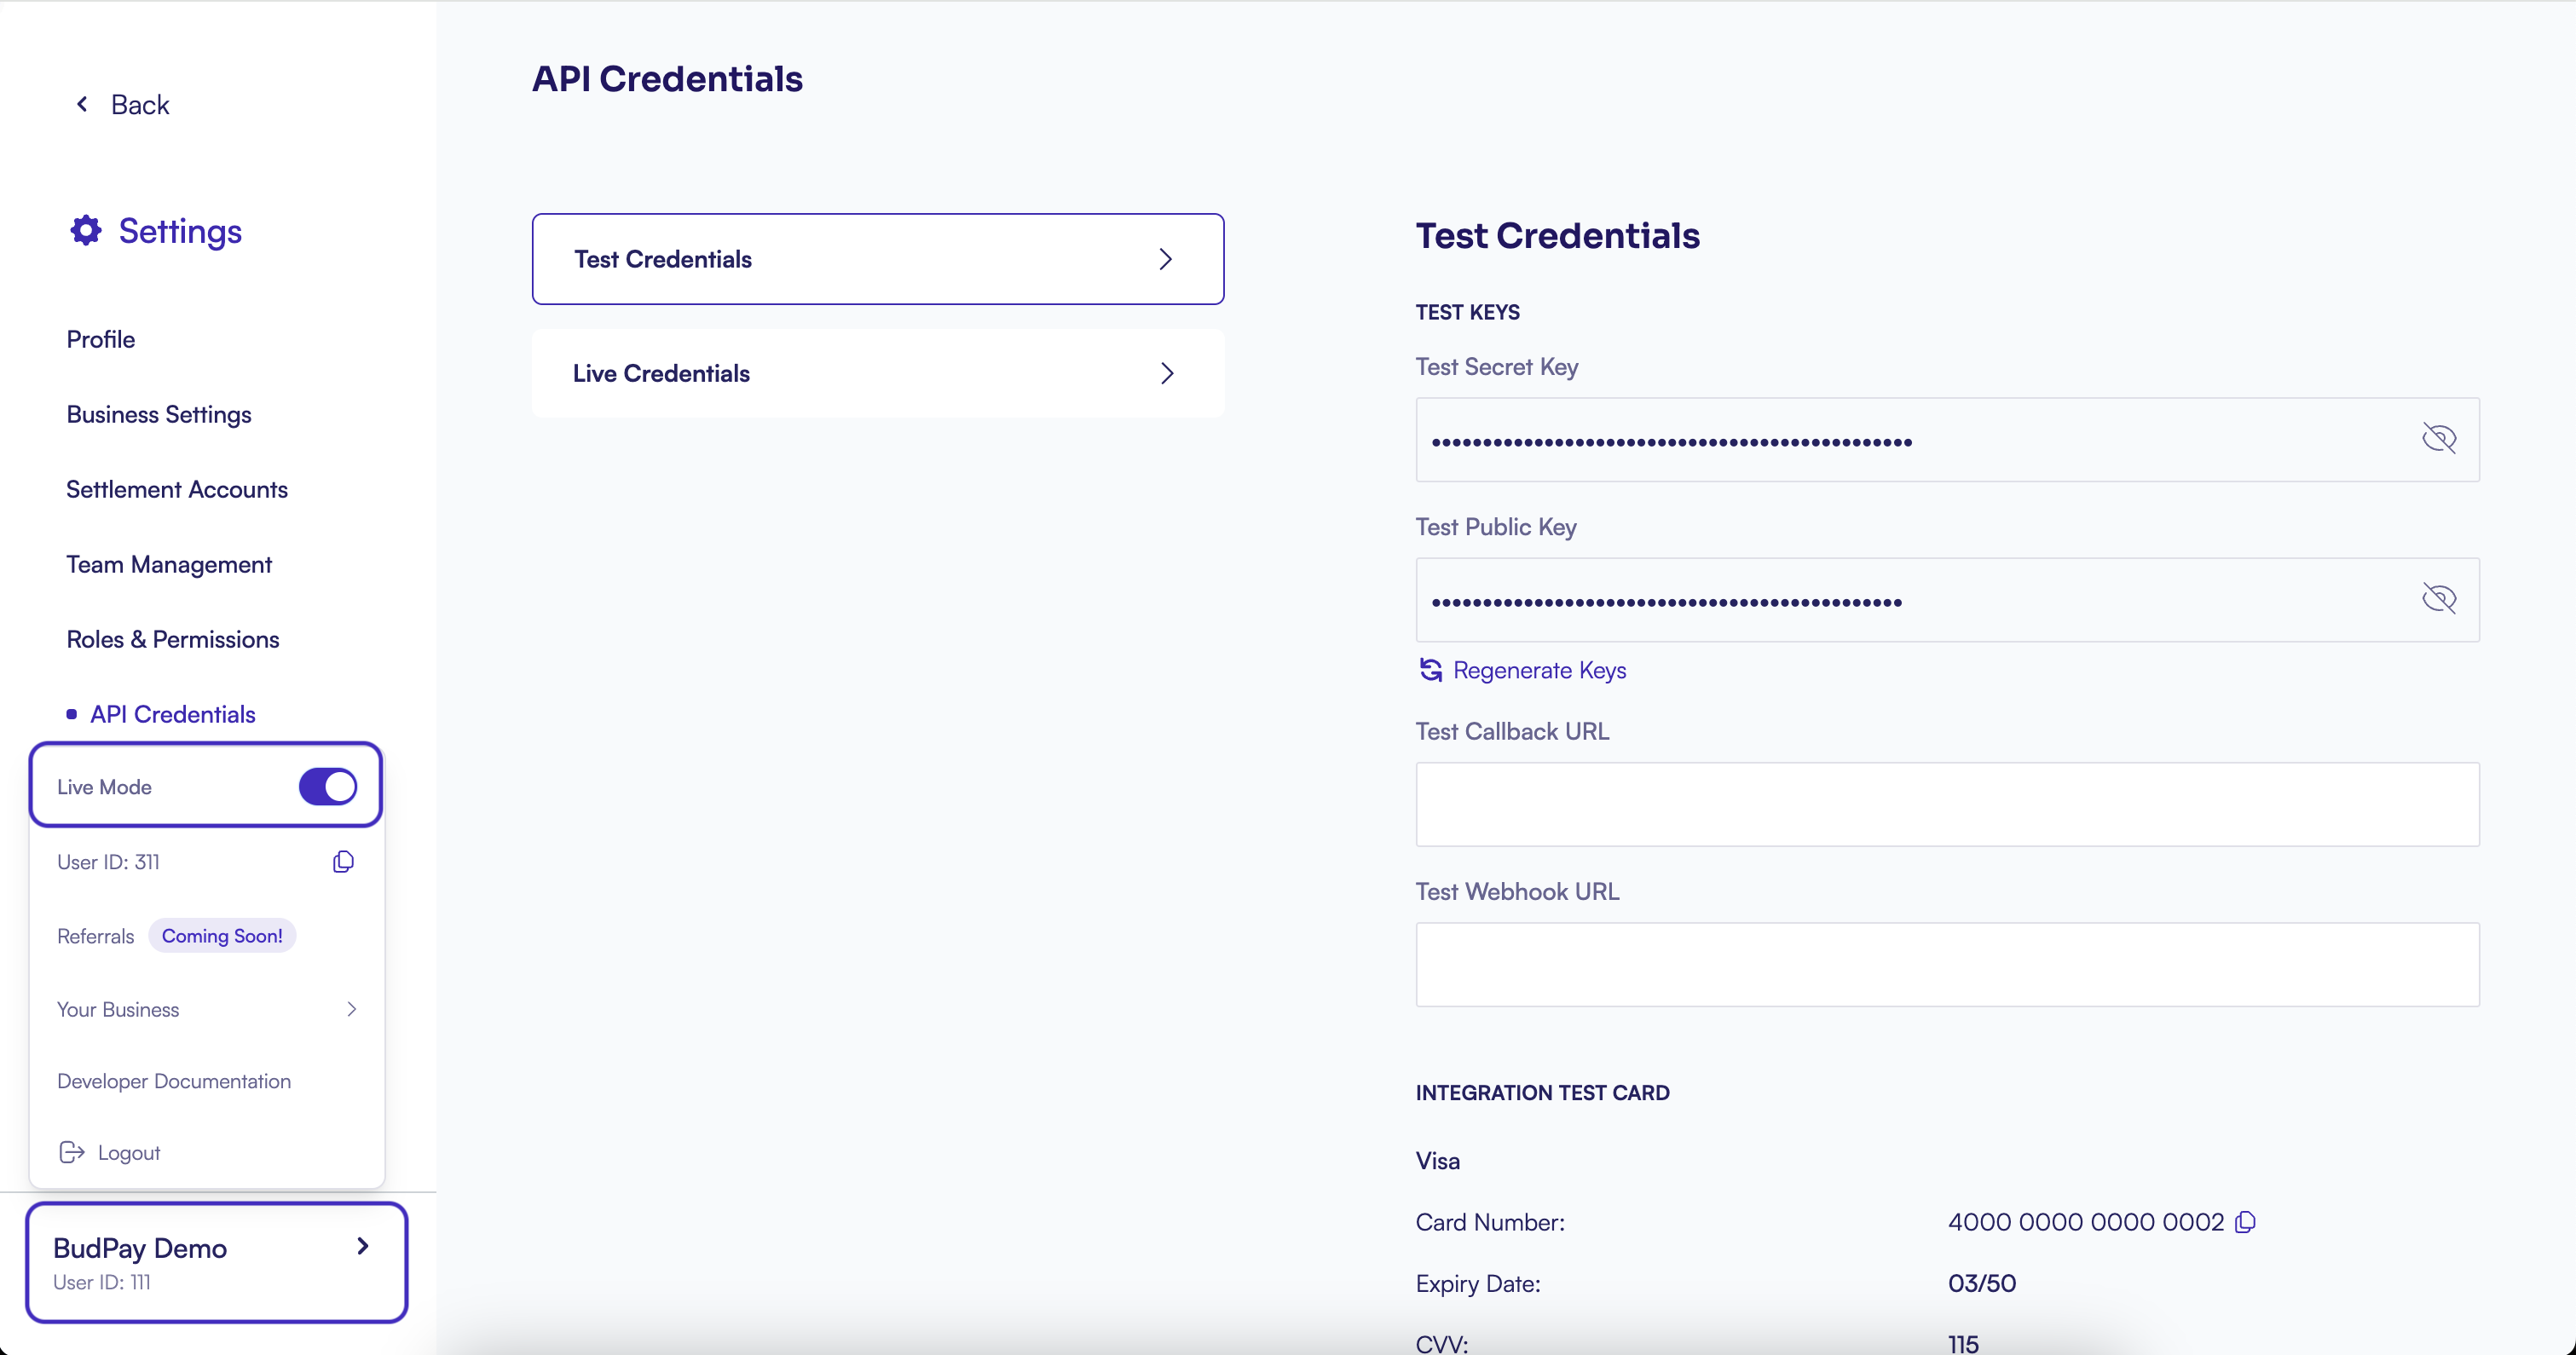Expand the Your Business menu
The image size is (2576, 1355).
pos(351,1009)
